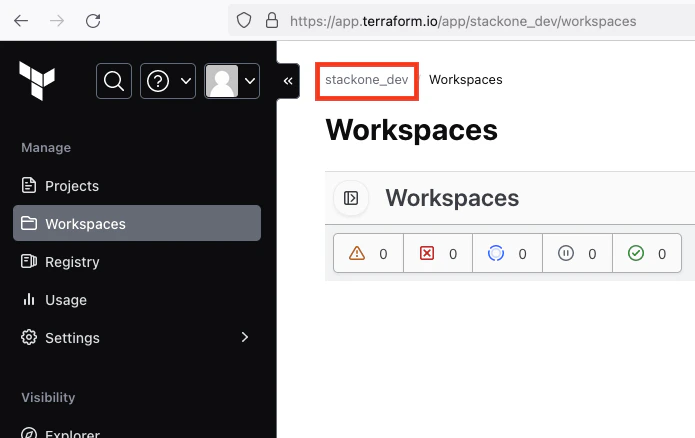This screenshot has width=695, height=438.
Task: Filter by on-hold pause status
Action: (x=578, y=253)
